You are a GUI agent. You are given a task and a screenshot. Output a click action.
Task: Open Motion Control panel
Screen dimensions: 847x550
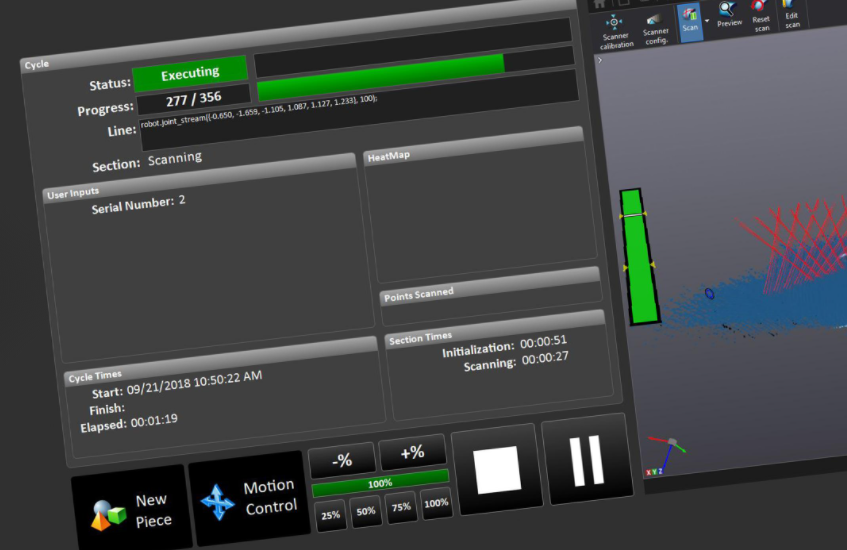pos(247,498)
